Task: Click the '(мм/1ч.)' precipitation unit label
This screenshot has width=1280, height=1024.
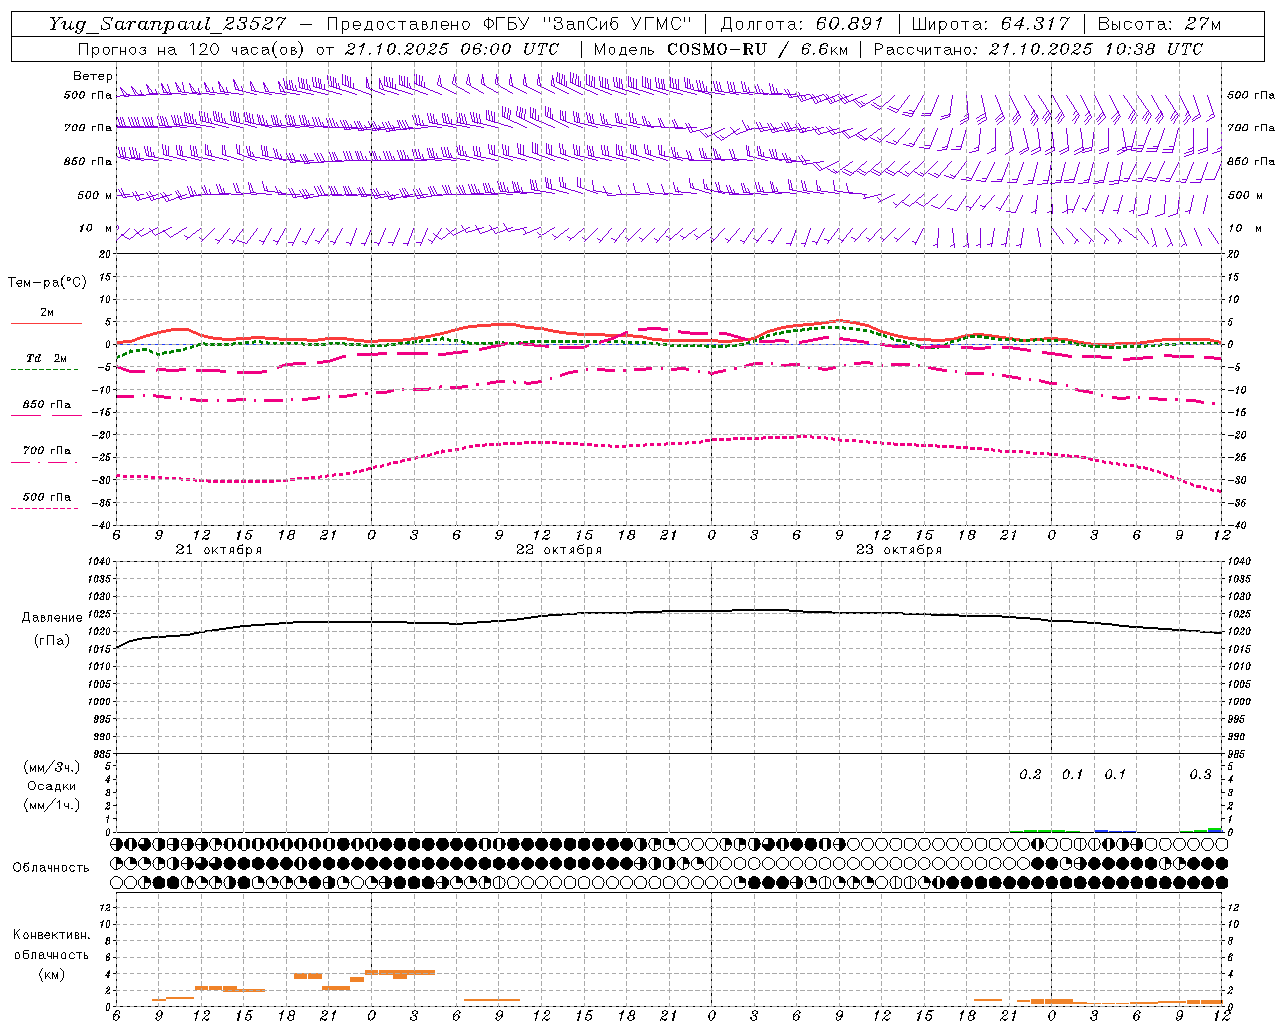Action: click(52, 805)
